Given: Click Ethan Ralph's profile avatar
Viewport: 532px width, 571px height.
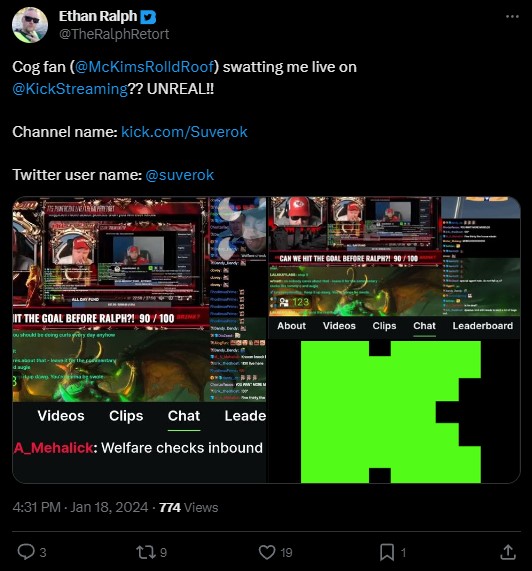Looking at the screenshot, I should [x=30, y=25].
